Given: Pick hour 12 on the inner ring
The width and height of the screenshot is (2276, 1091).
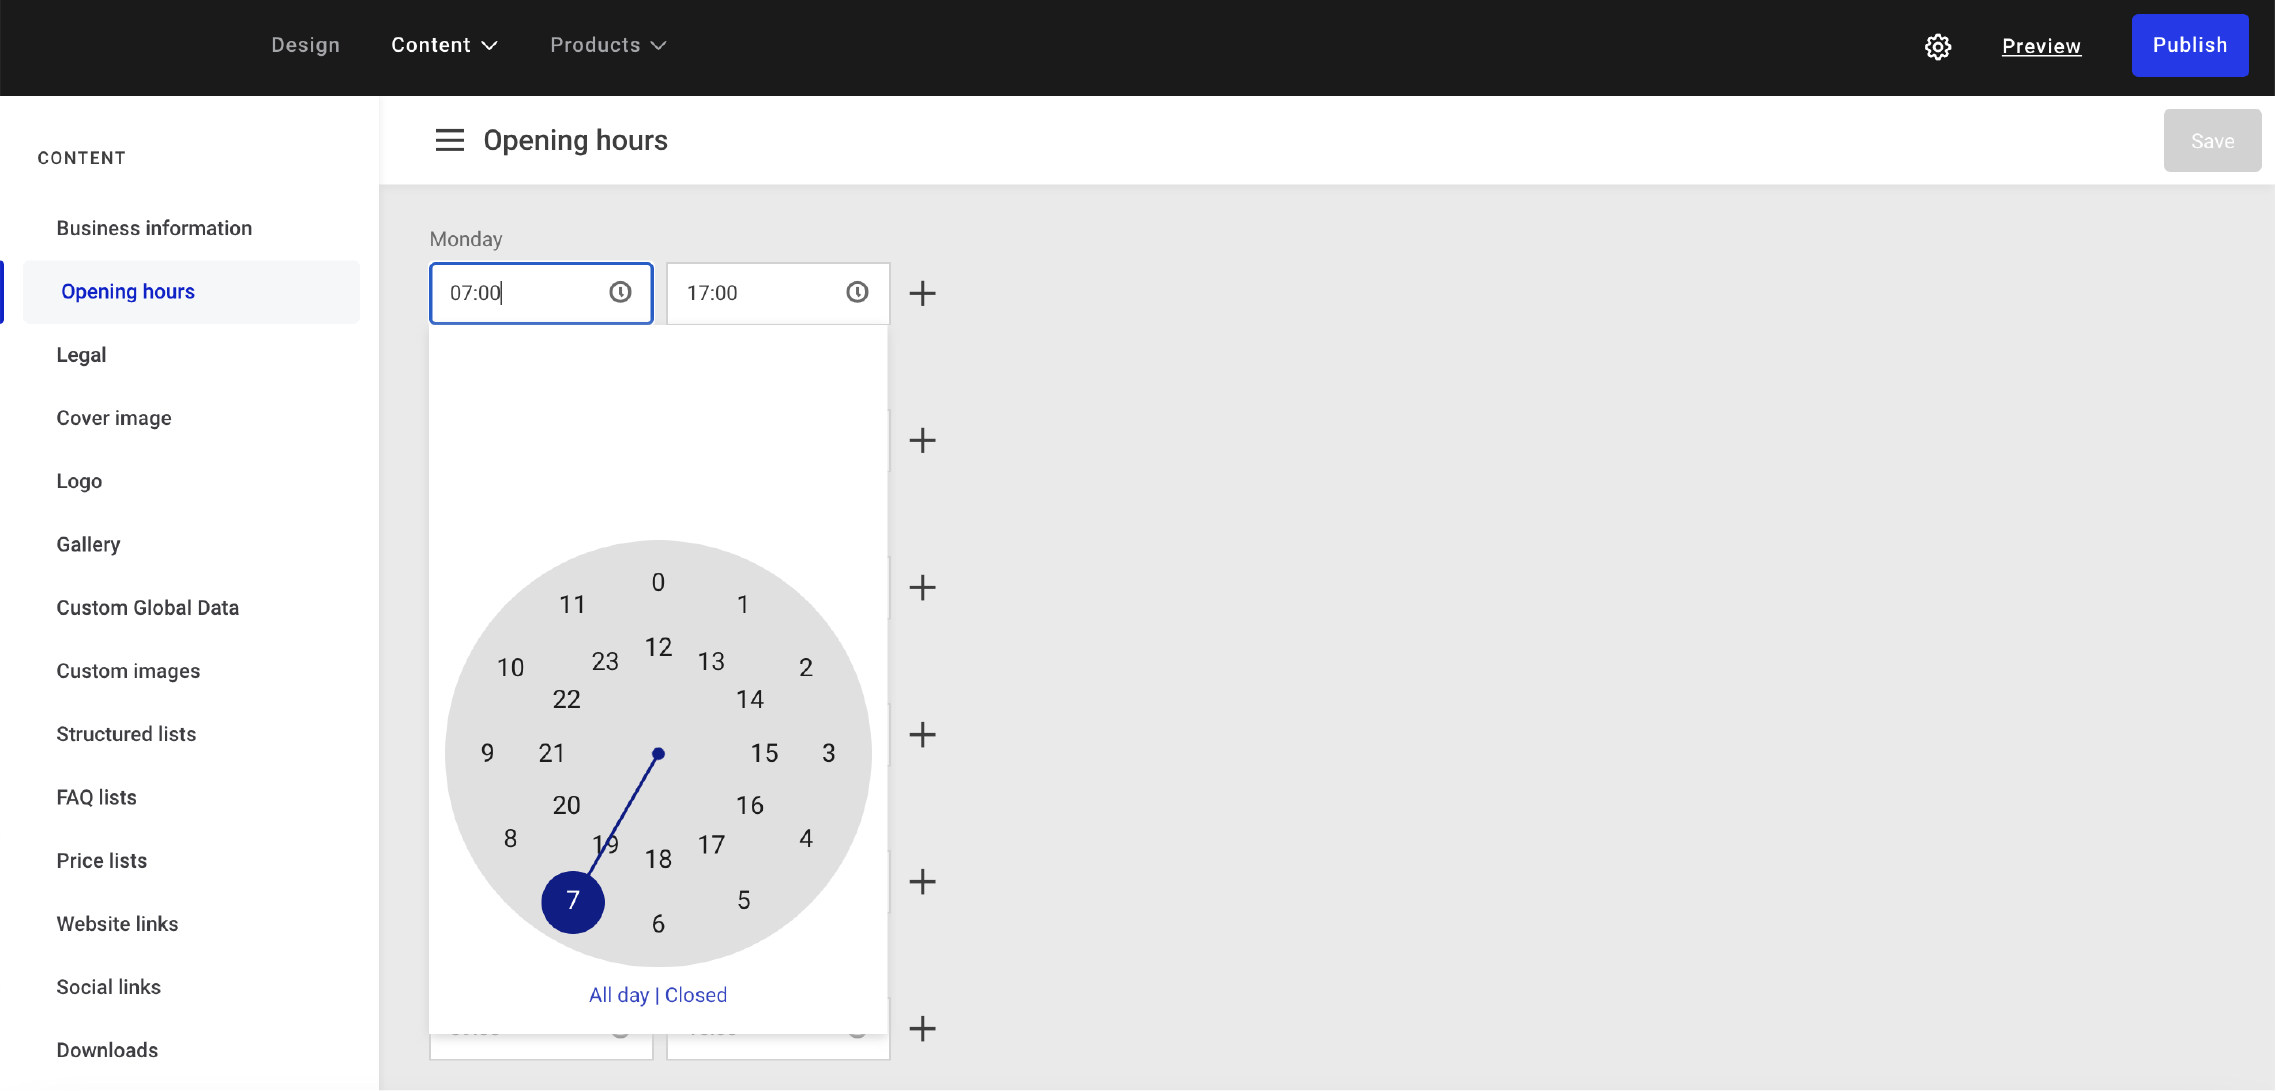Looking at the screenshot, I should click(x=658, y=647).
